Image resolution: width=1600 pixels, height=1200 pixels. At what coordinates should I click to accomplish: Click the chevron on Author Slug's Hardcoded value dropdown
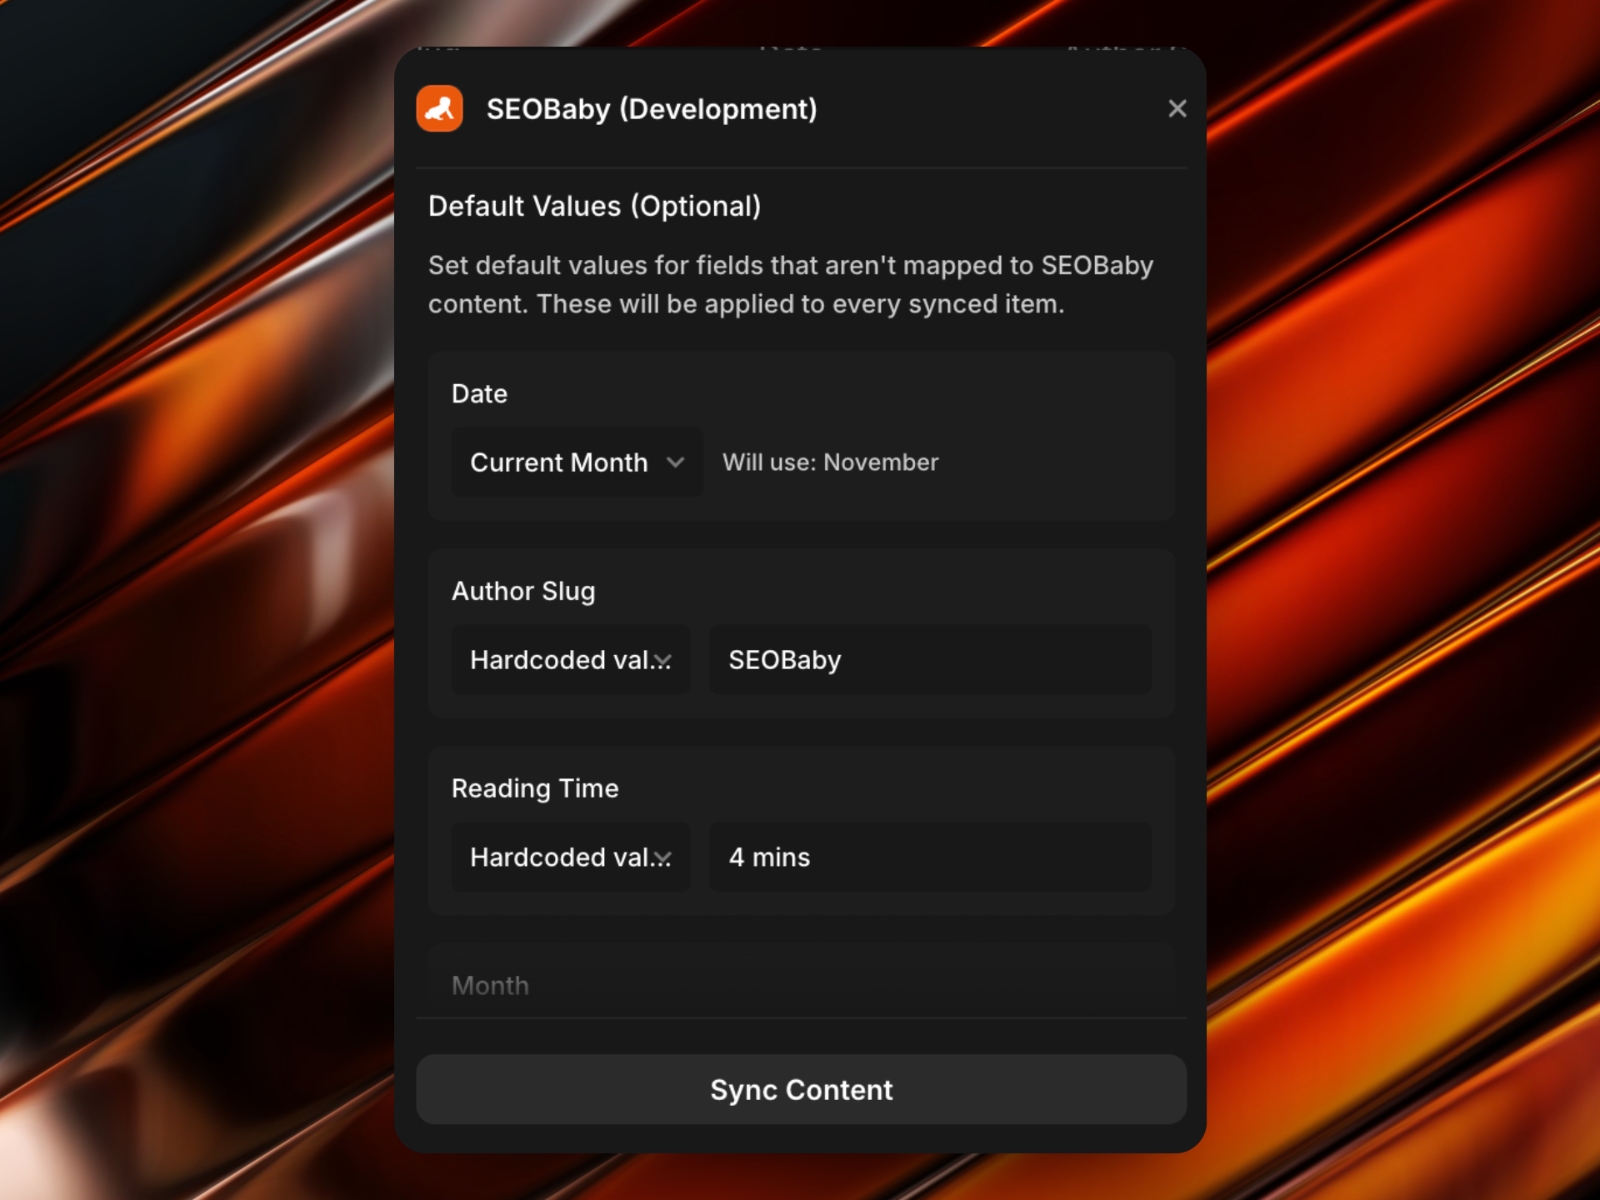[663, 660]
